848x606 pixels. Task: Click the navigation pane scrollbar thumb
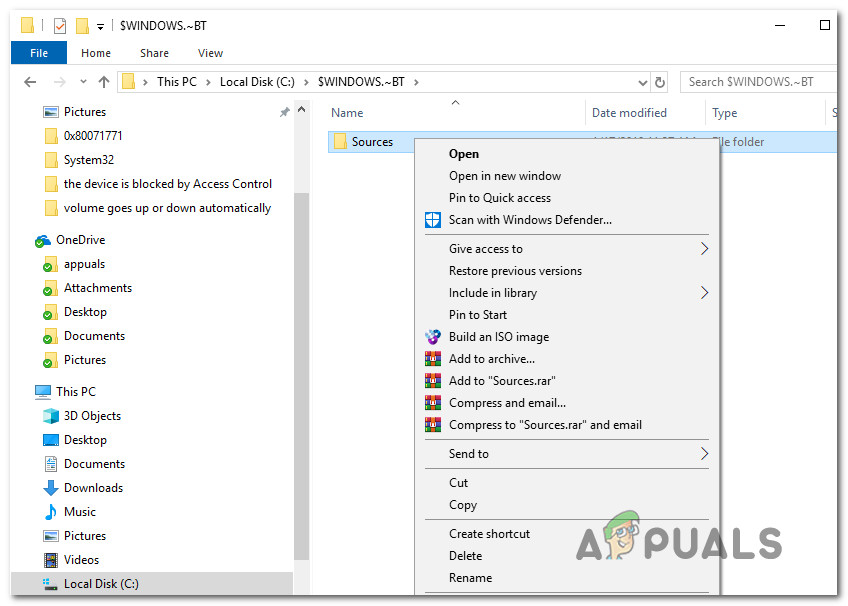pyautogui.click(x=301, y=376)
